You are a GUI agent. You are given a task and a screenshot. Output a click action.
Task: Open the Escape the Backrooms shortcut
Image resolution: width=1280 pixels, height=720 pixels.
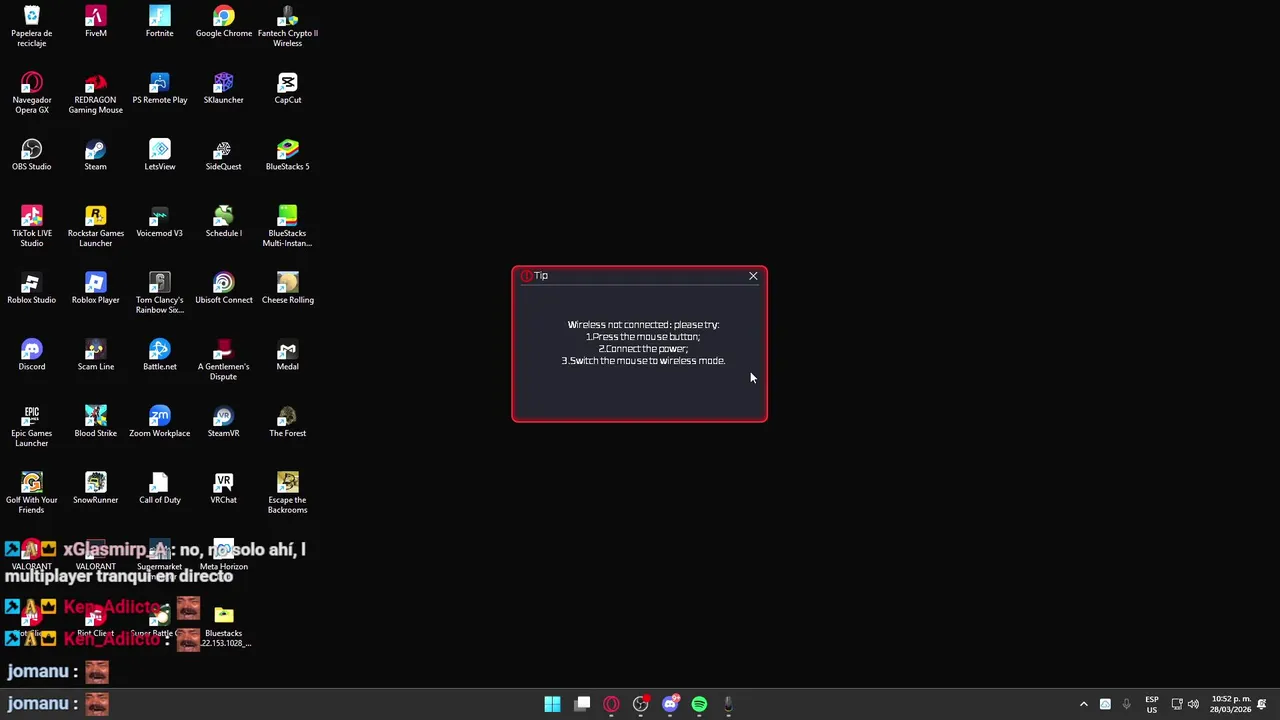(x=287, y=493)
